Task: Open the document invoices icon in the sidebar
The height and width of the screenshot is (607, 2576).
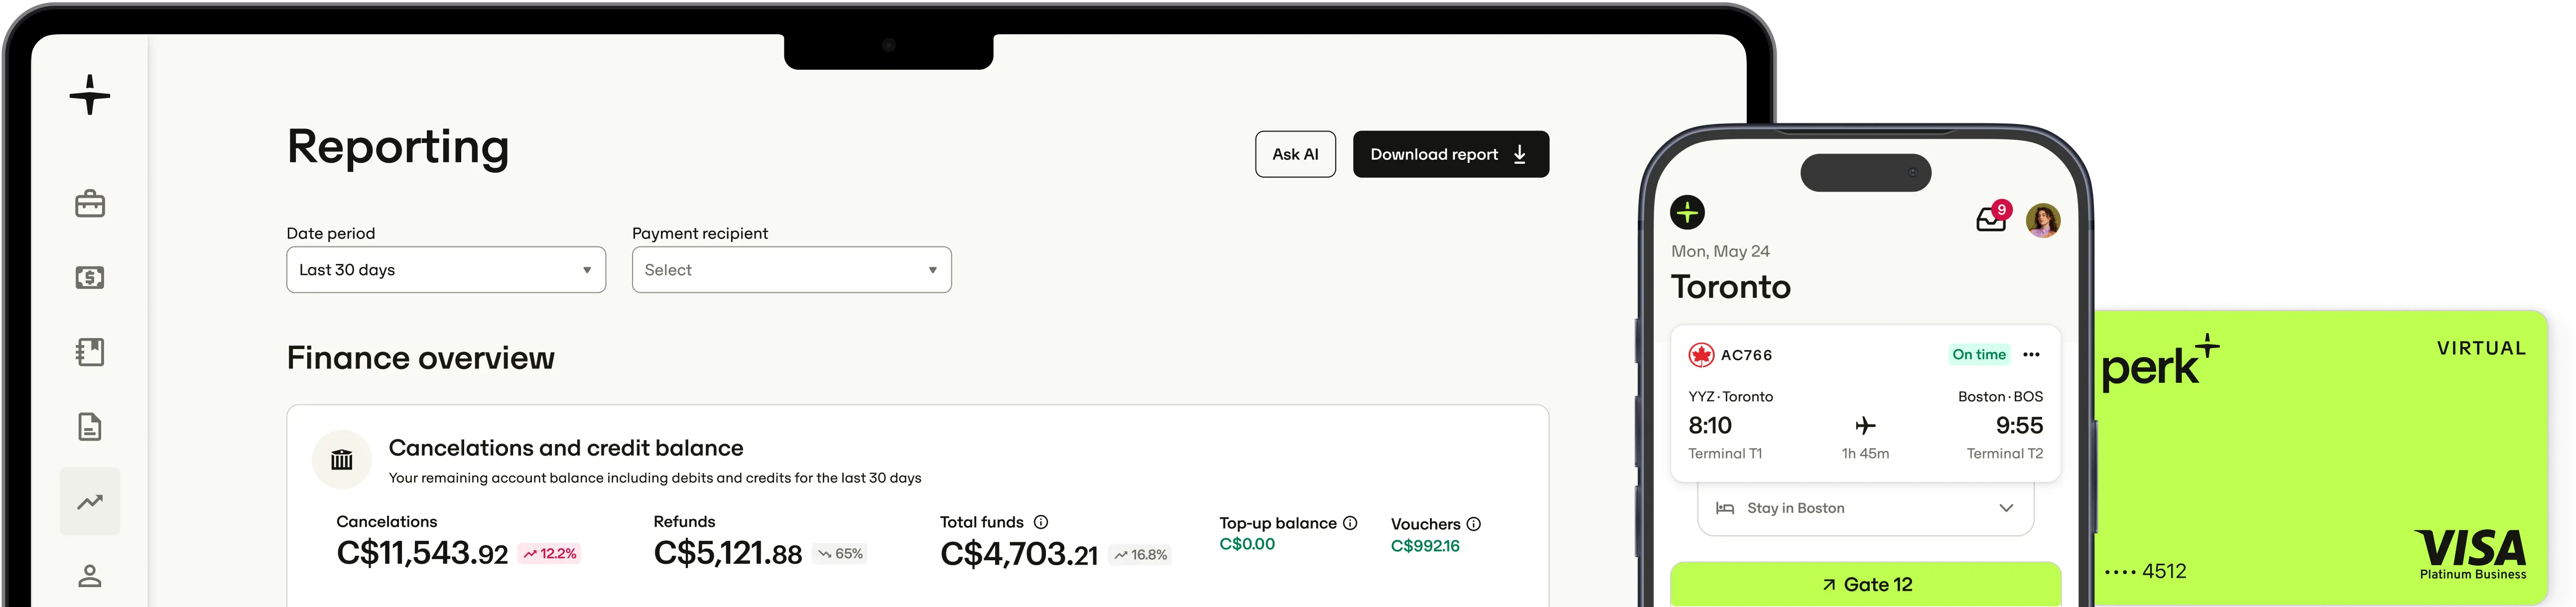Action: coord(90,427)
